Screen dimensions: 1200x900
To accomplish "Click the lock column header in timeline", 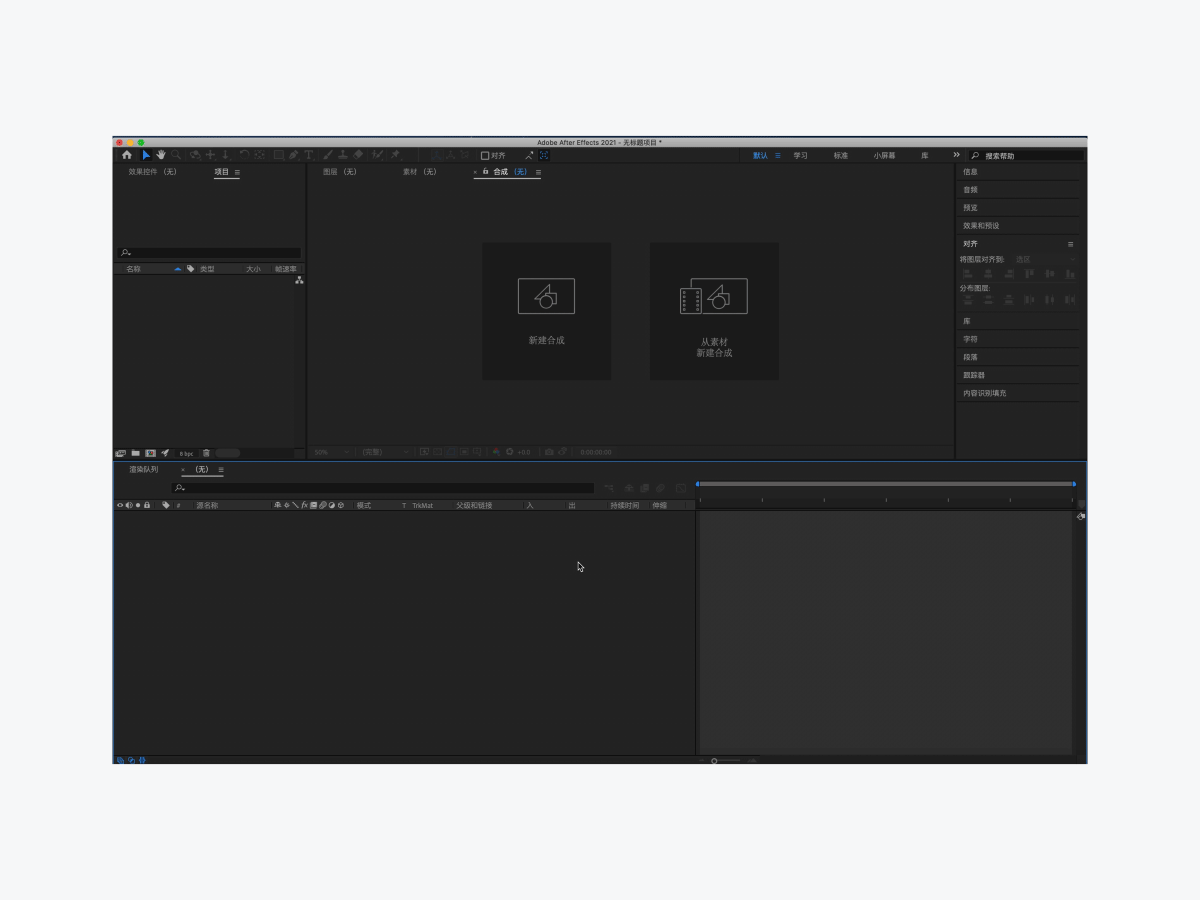I will click(x=147, y=505).
